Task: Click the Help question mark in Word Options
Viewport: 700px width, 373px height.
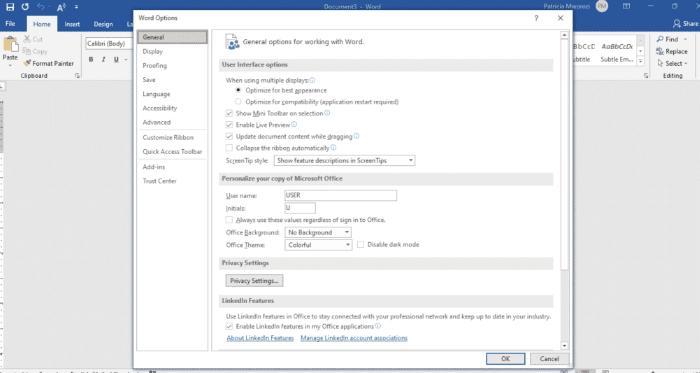Action: pos(536,18)
